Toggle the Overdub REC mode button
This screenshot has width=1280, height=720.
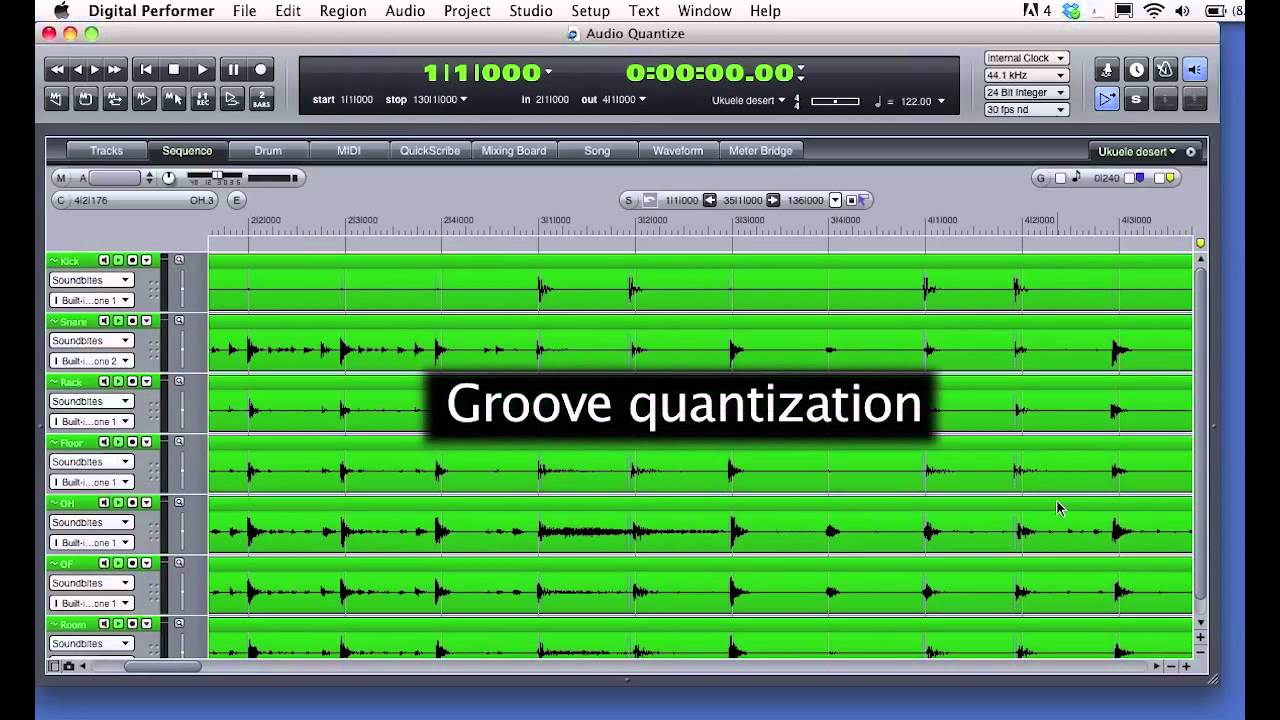coord(203,98)
